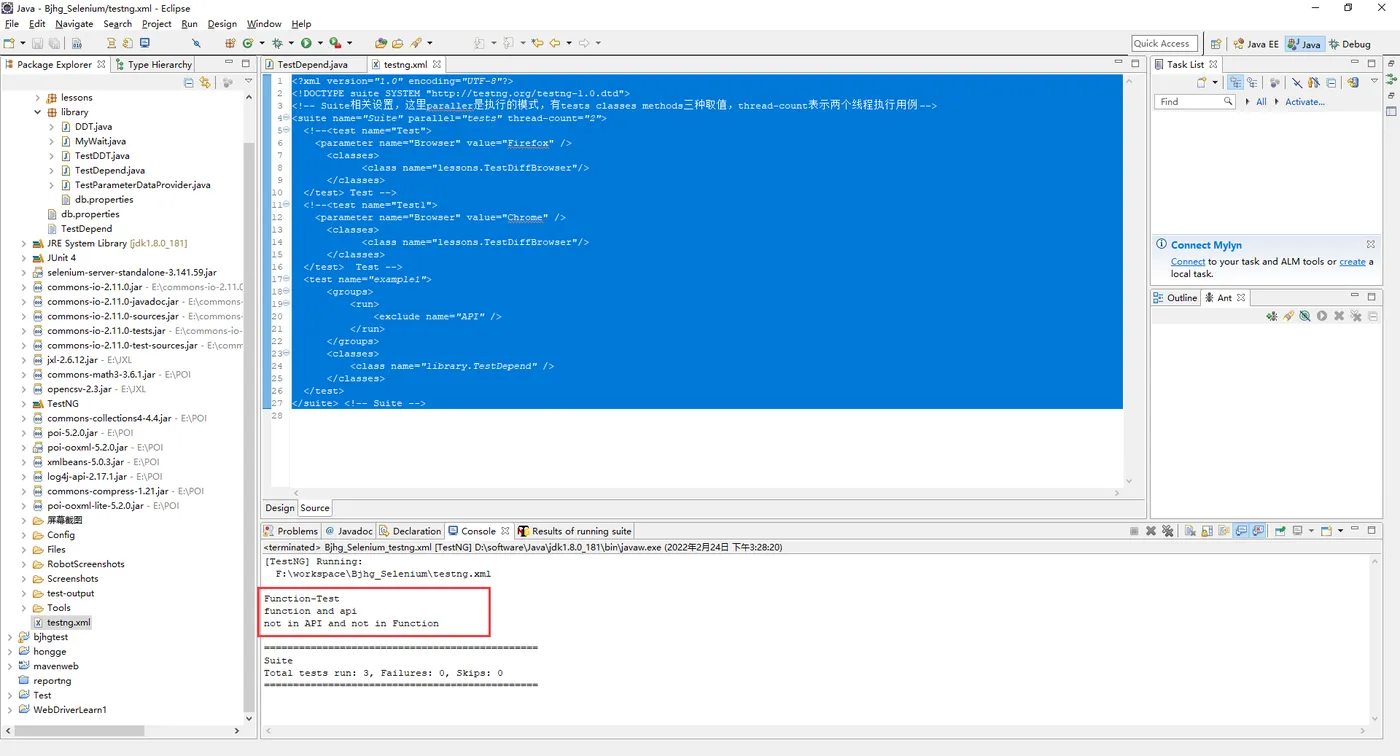
Task: Open the Problems tab
Action: click(x=291, y=531)
